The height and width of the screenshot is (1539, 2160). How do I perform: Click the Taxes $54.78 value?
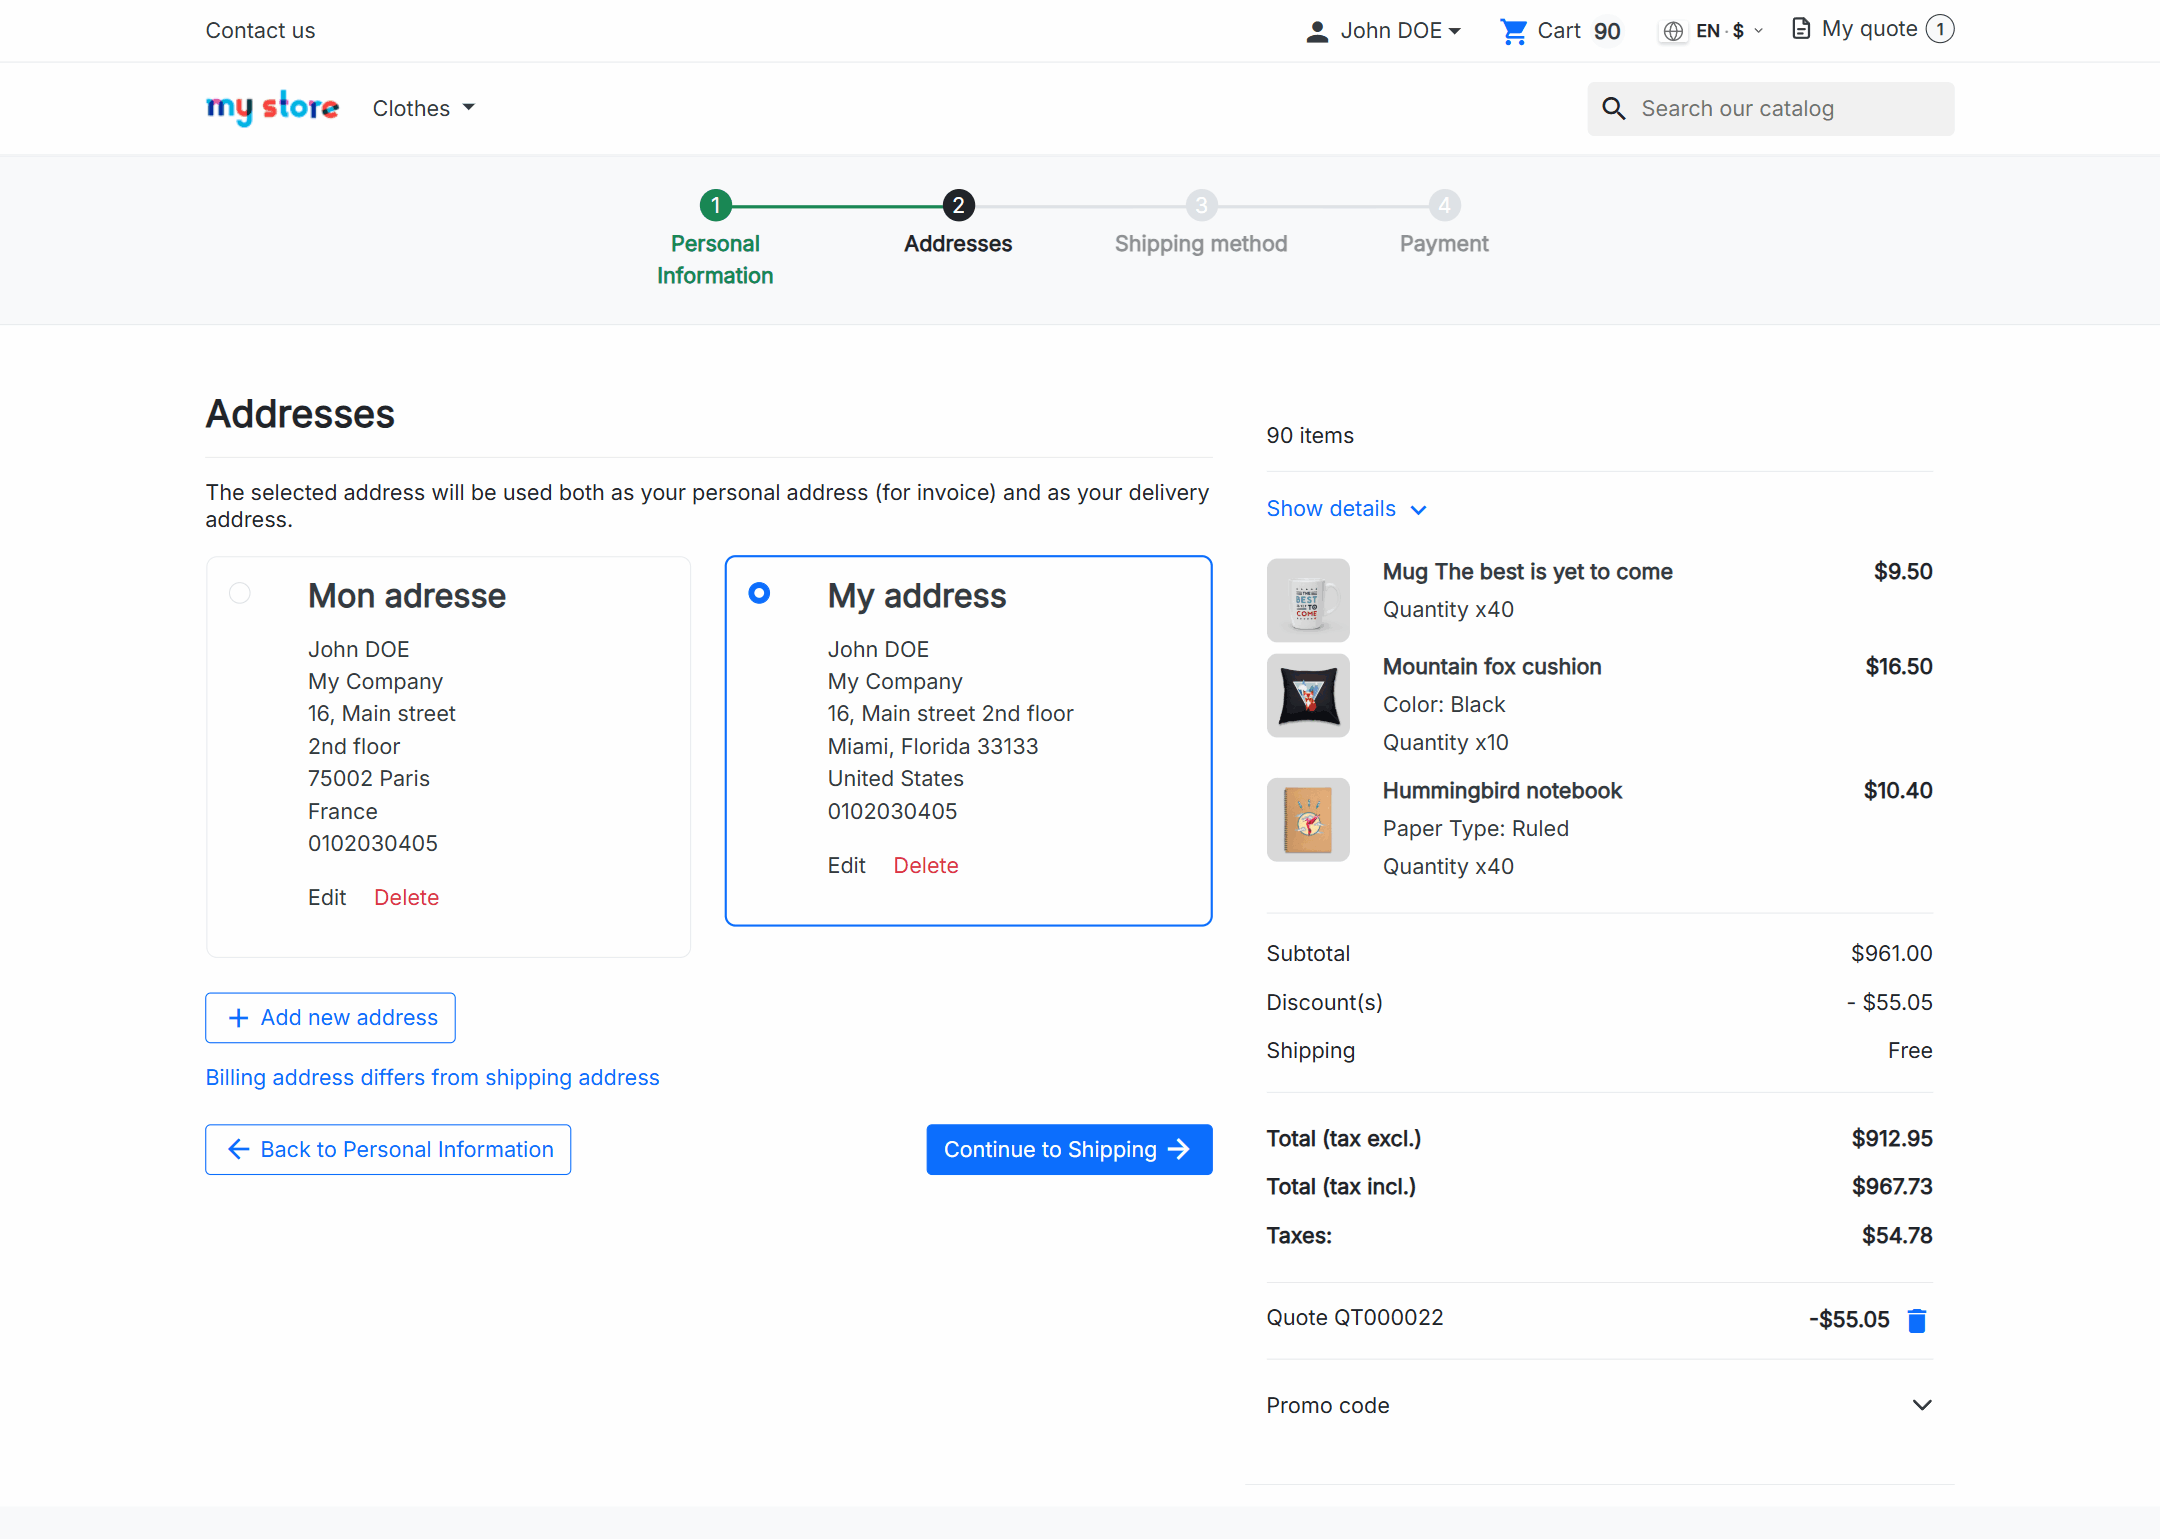click(x=1897, y=1236)
